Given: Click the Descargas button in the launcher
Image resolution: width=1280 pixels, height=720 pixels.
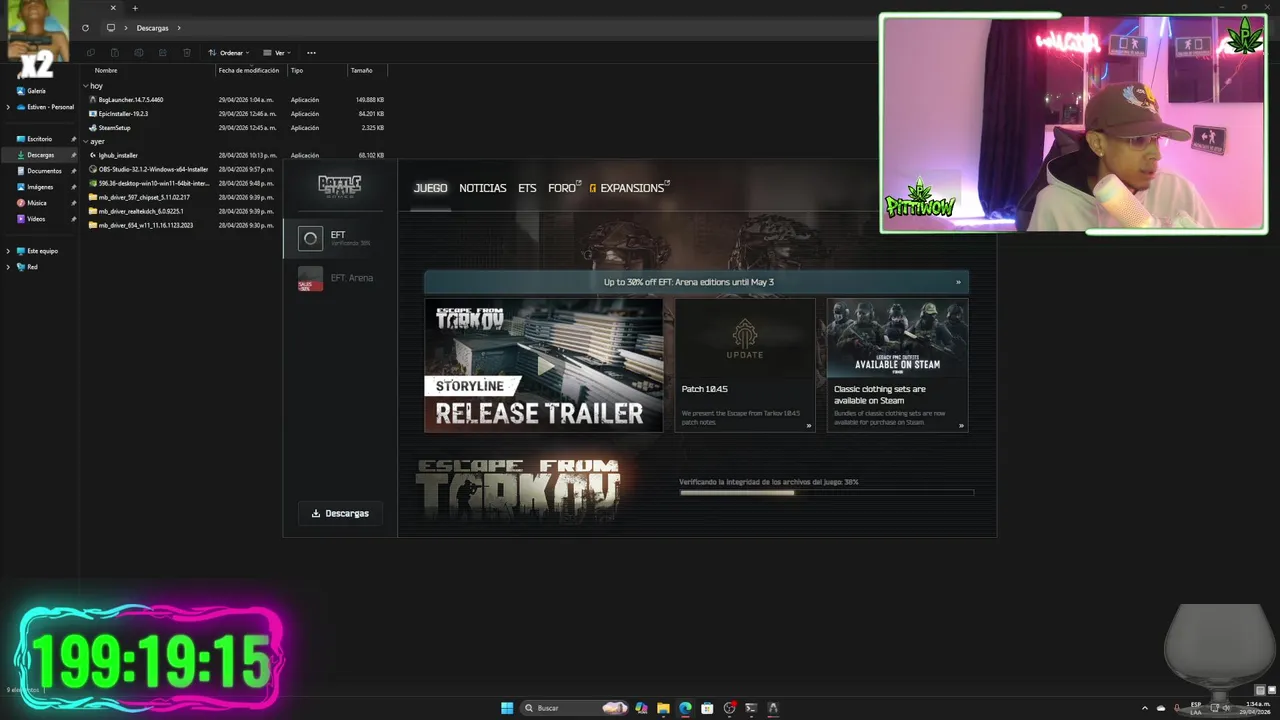Looking at the screenshot, I should [x=340, y=513].
